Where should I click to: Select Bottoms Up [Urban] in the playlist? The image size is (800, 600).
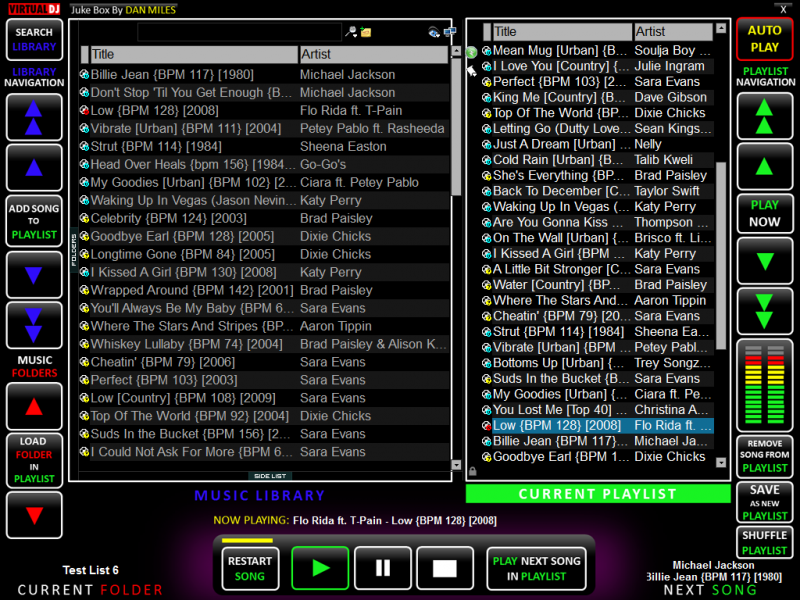(x=597, y=363)
